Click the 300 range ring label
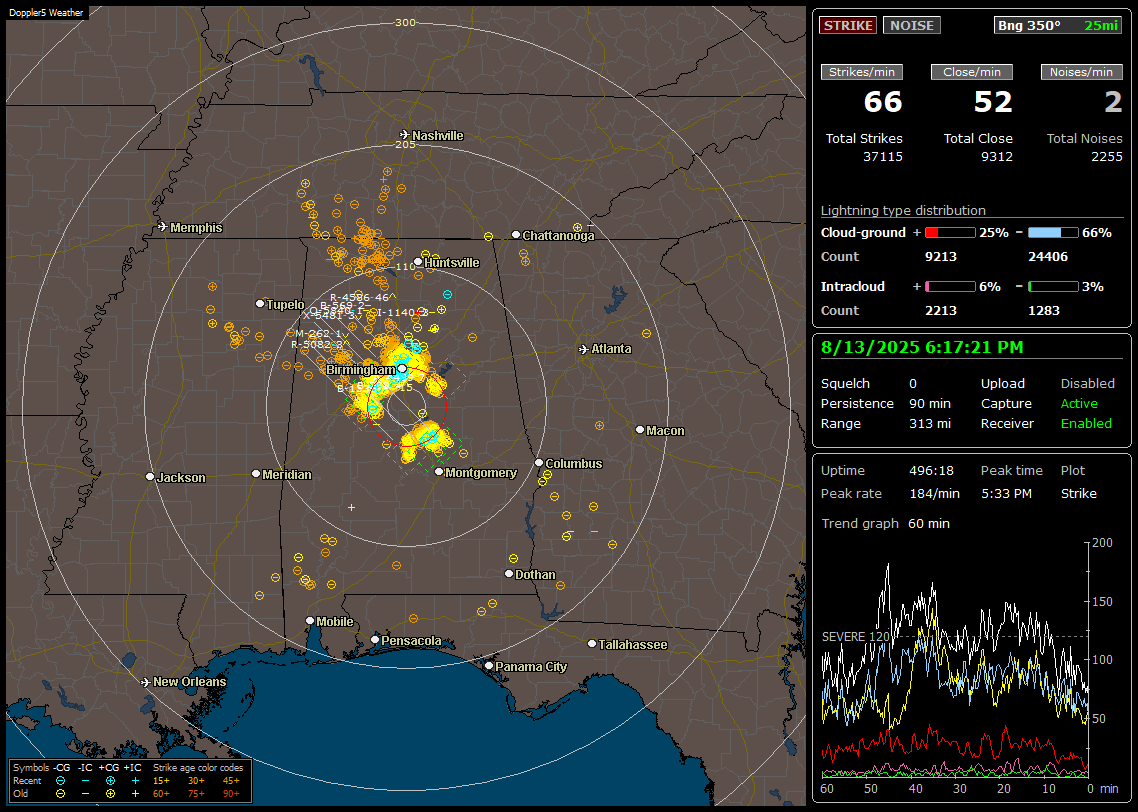 pos(405,22)
